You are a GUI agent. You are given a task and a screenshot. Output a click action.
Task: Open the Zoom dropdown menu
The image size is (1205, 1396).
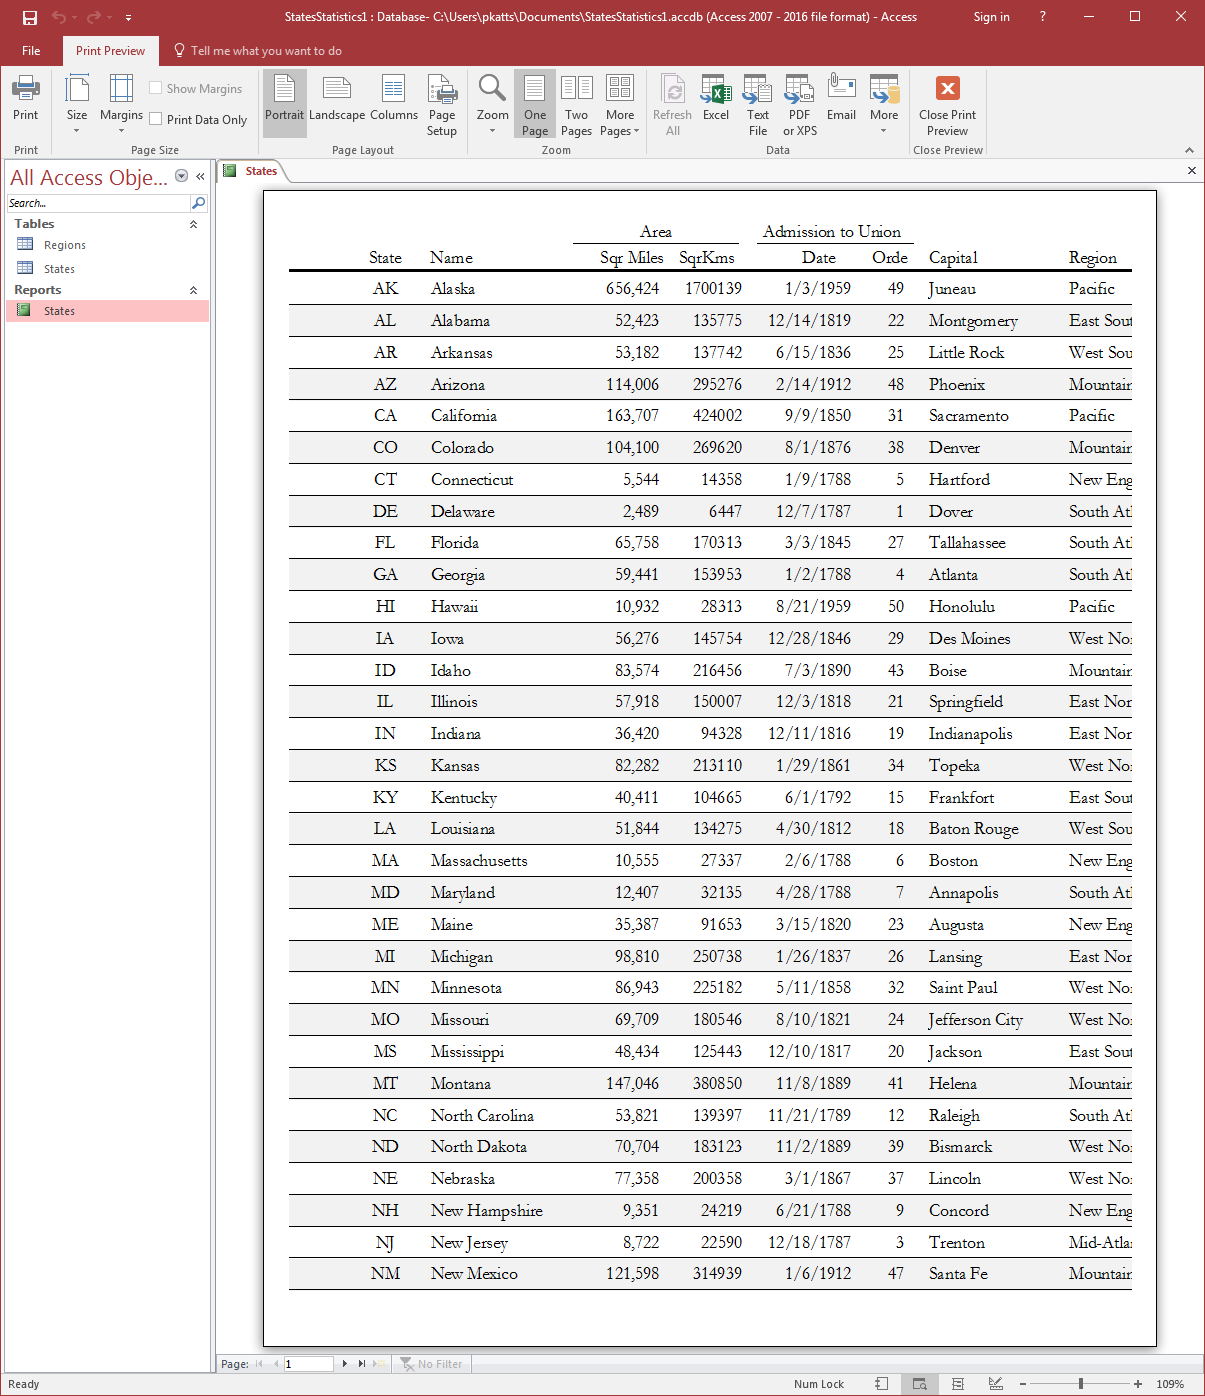click(x=492, y=105)
